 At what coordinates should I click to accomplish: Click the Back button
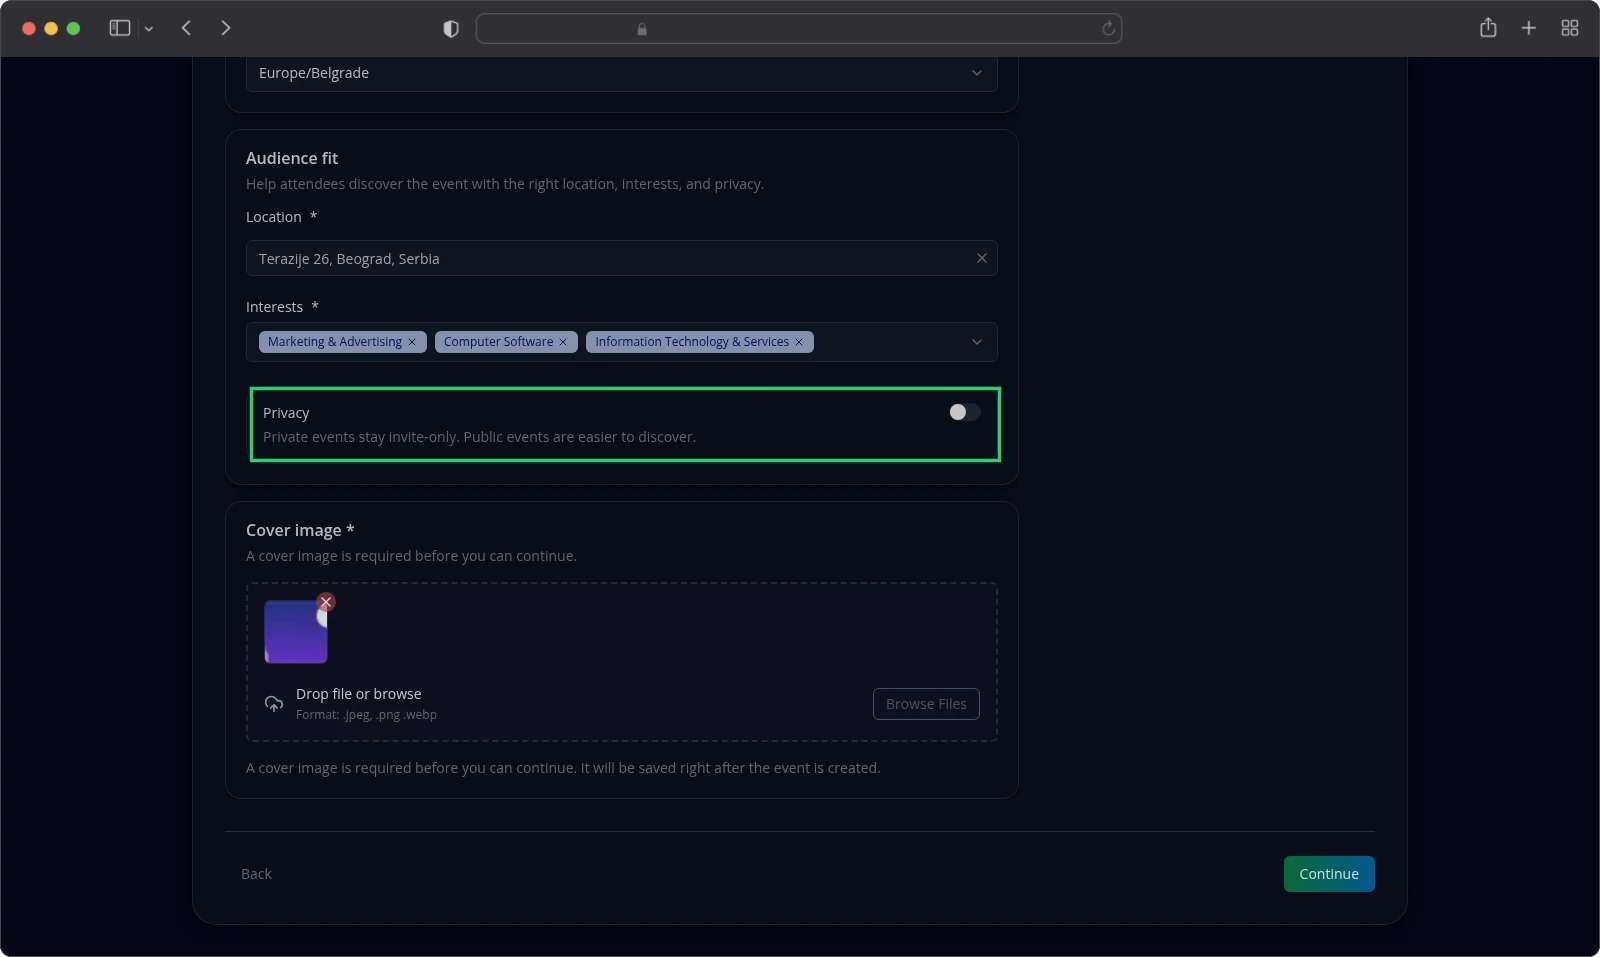[256, 874]
